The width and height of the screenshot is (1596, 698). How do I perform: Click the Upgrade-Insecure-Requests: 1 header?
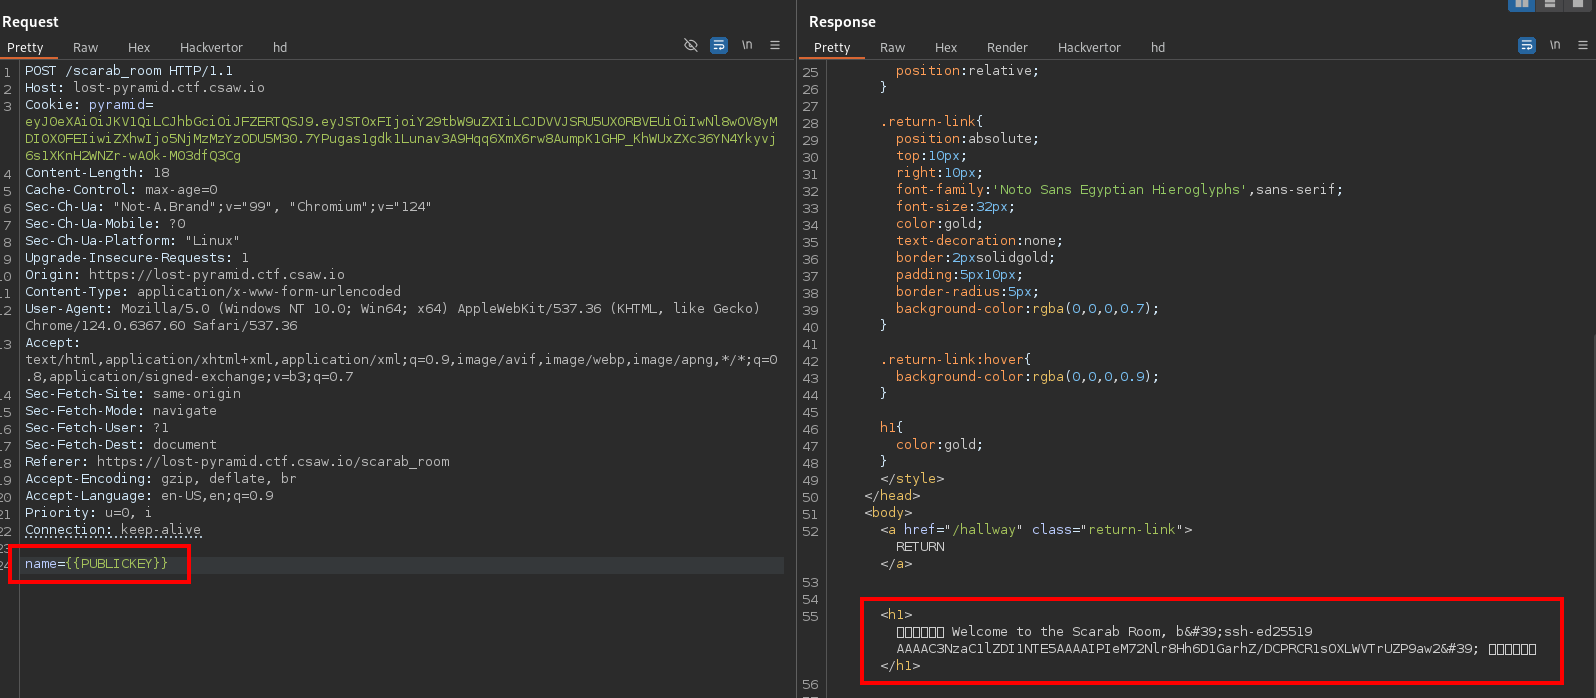pyautogui.click(x=137, y=258)
